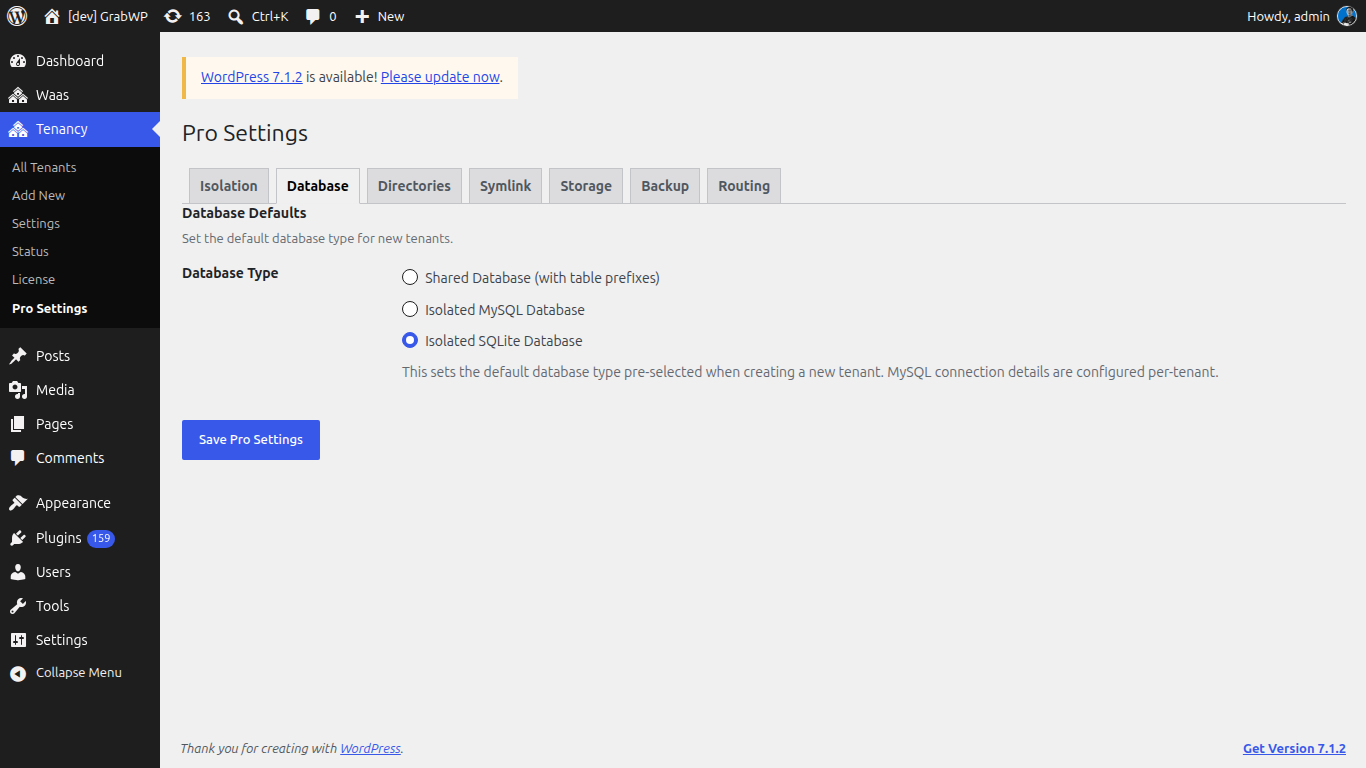The image size is (1366, 768).
Task: Click the plus icon for New
Action: coord(362,16)
